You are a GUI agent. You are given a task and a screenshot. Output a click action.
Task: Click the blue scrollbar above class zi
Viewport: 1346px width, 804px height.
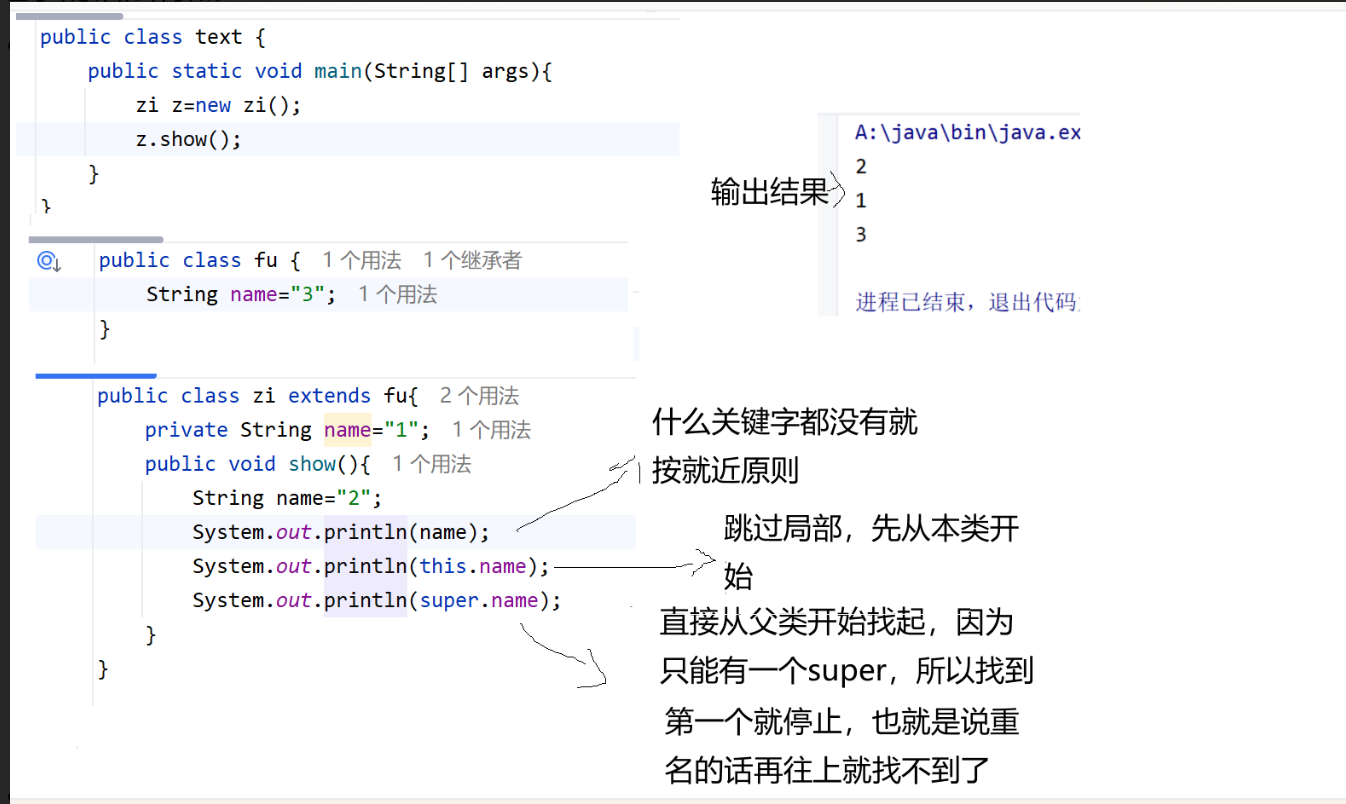point(95,375)
